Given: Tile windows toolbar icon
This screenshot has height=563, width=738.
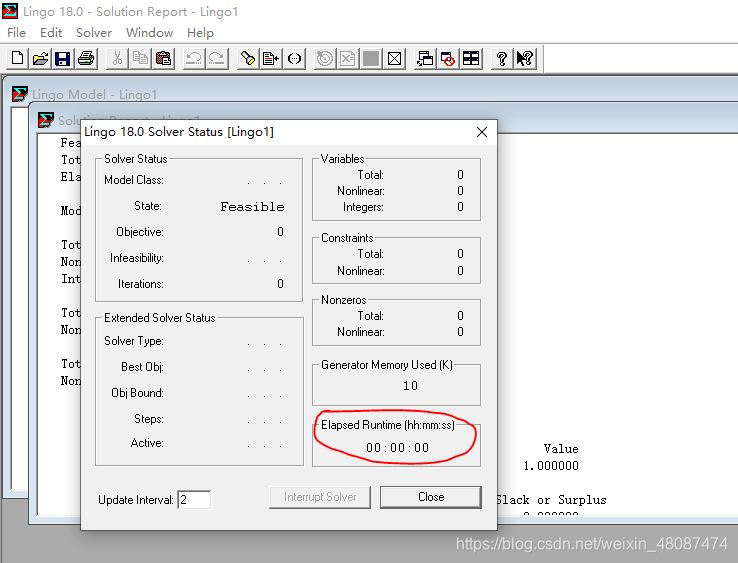Looking at the screenshot, I should [471, 58].
